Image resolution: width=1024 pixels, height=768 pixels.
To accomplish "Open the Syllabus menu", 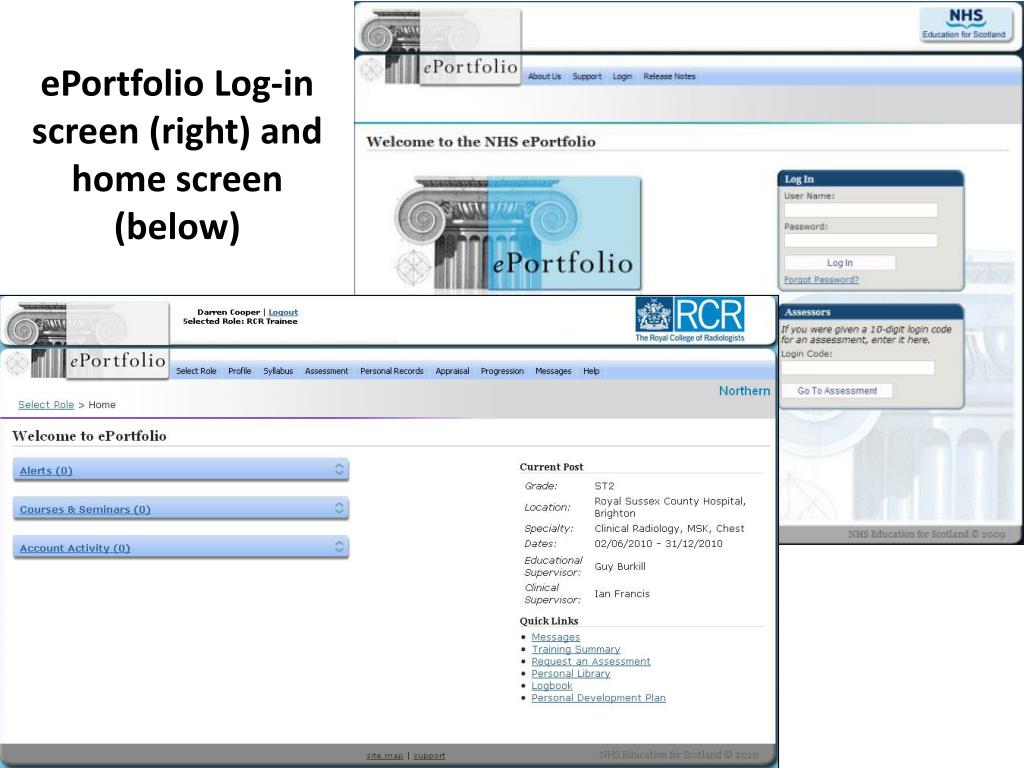I will [x=278, y=371].
